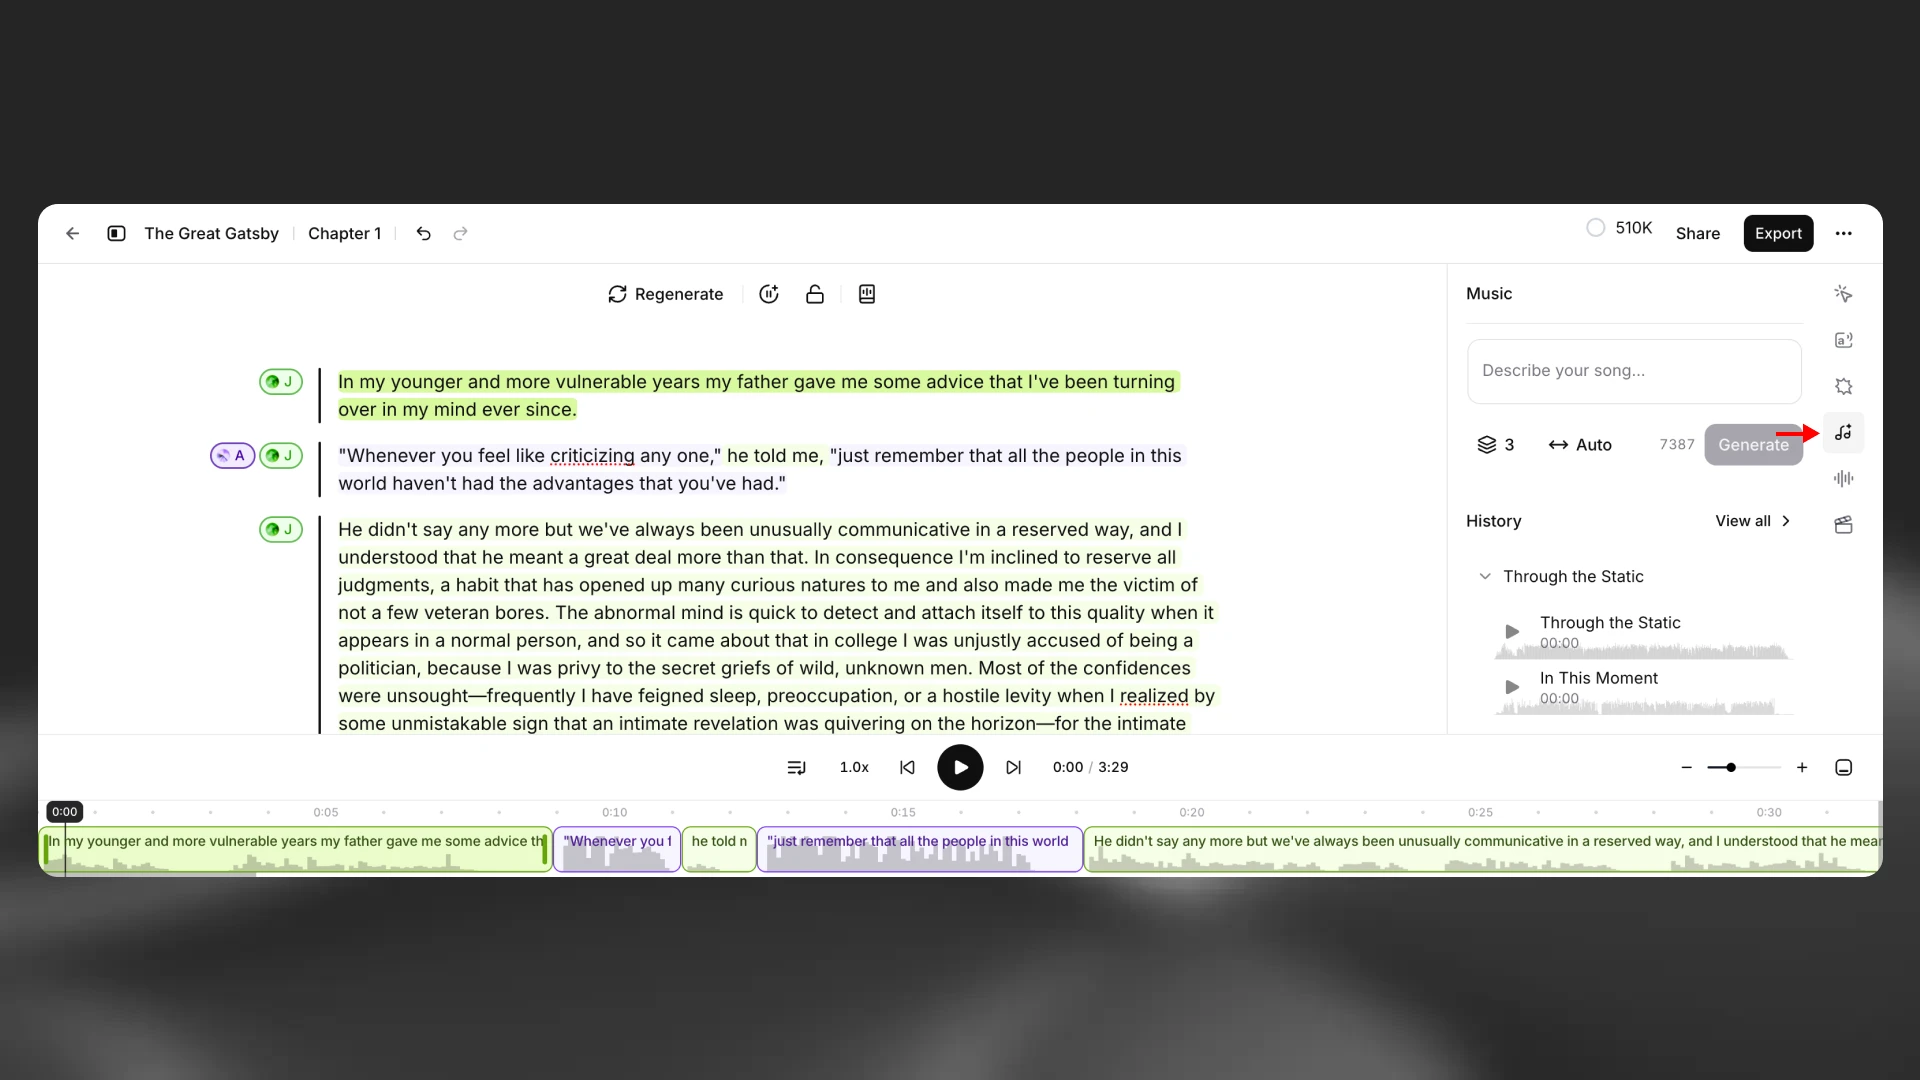Click the undo arrow icon
1920x1080 pixels.
pyautogui.click(x=423, y=233)
